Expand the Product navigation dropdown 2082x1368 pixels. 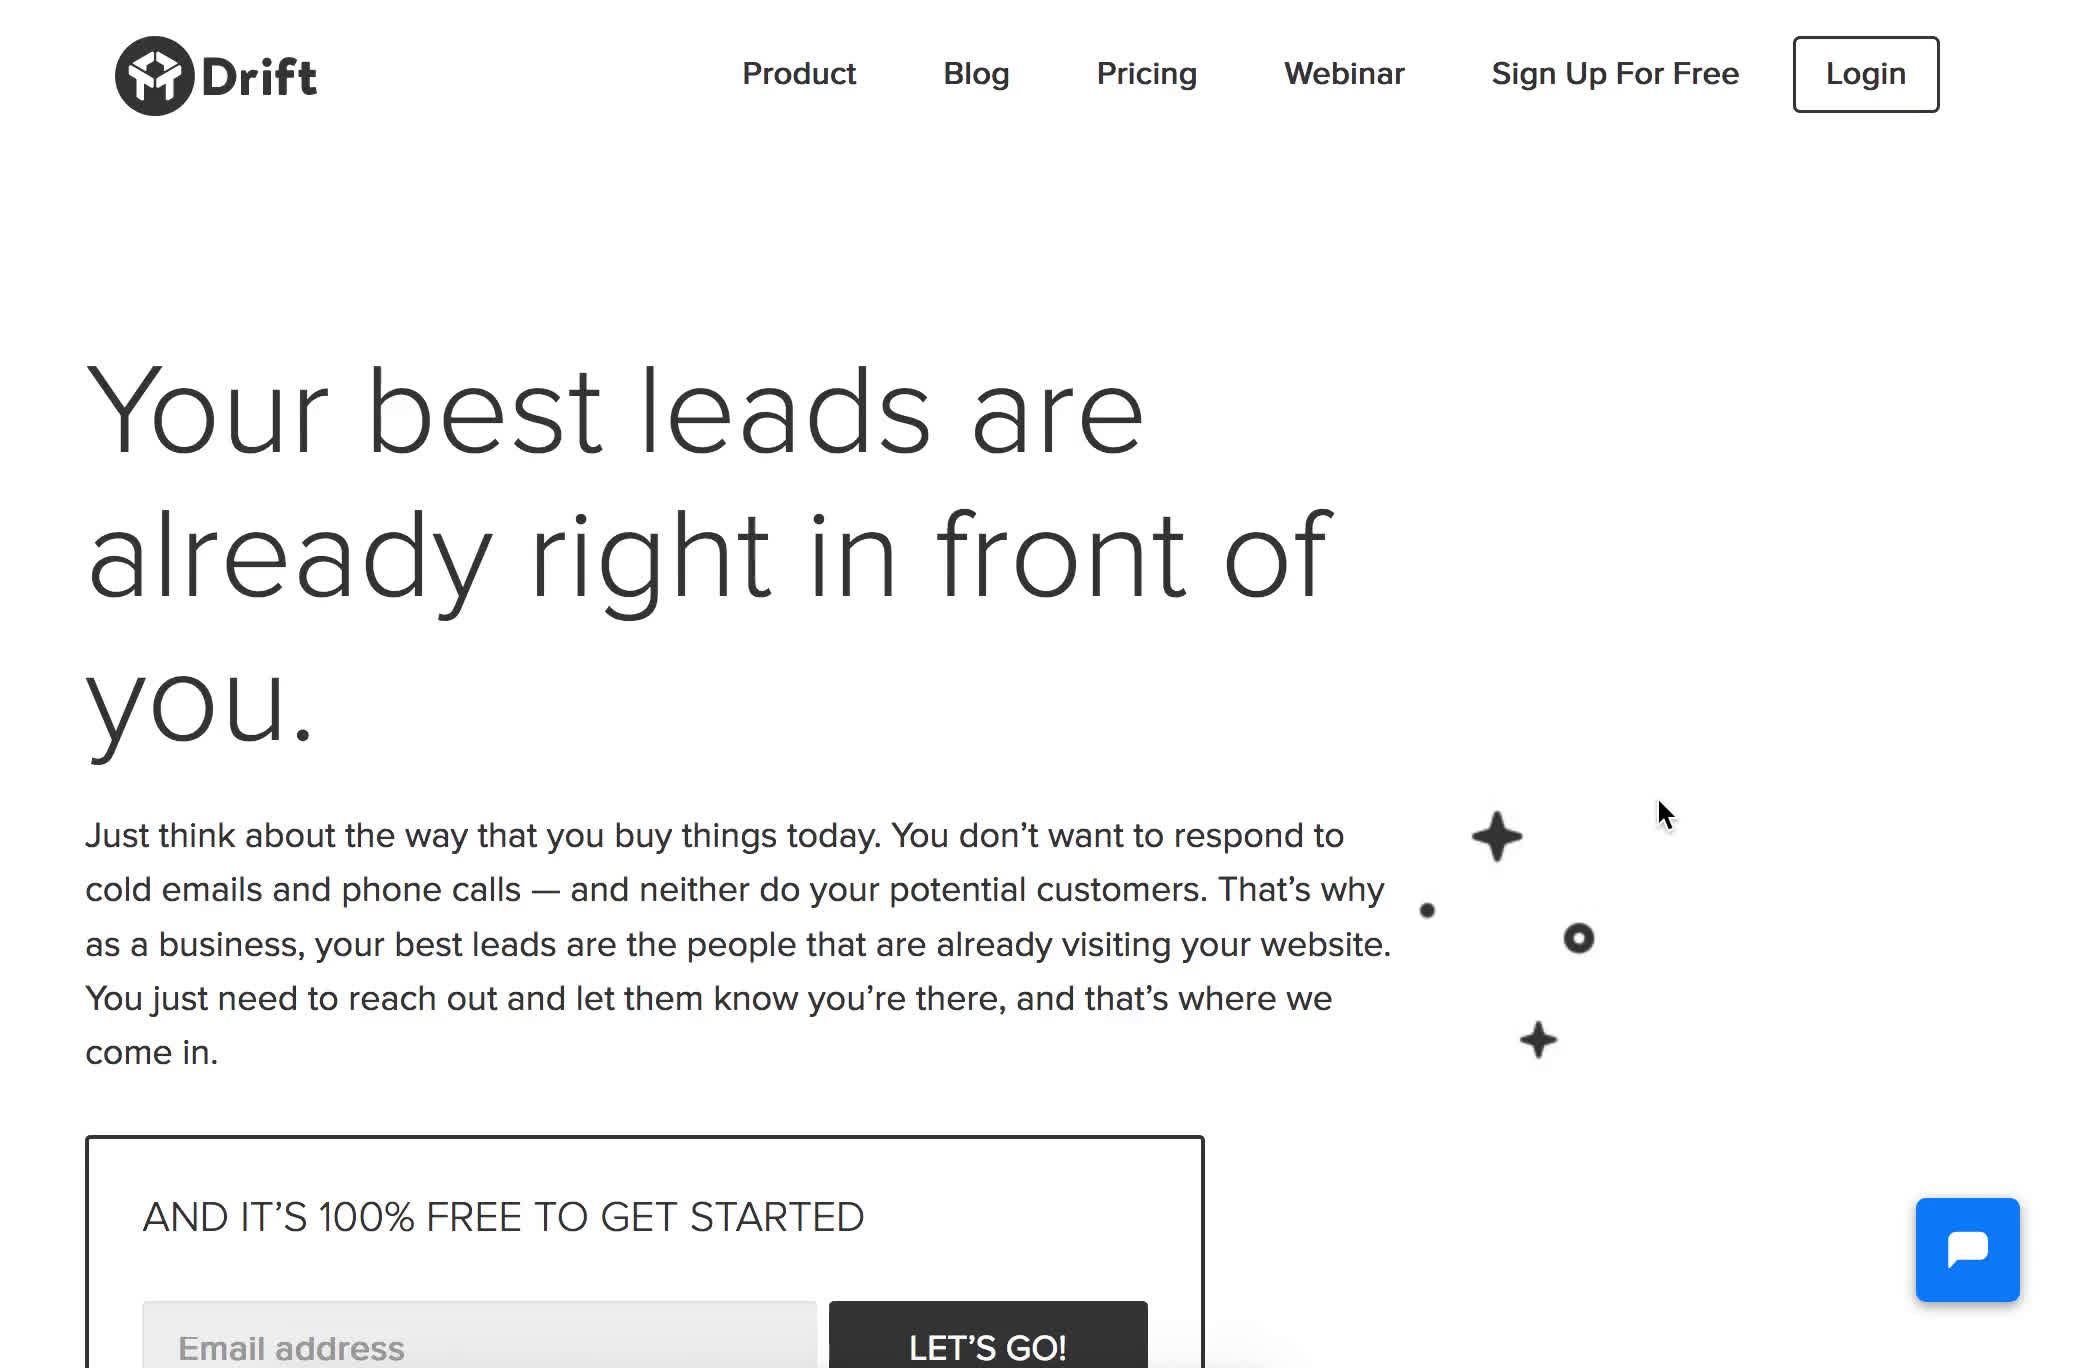pos(798,73)
